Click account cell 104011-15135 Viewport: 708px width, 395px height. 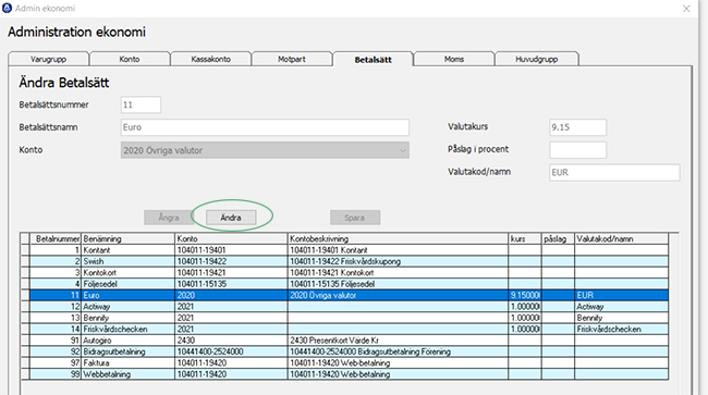[x=231, y=284]
